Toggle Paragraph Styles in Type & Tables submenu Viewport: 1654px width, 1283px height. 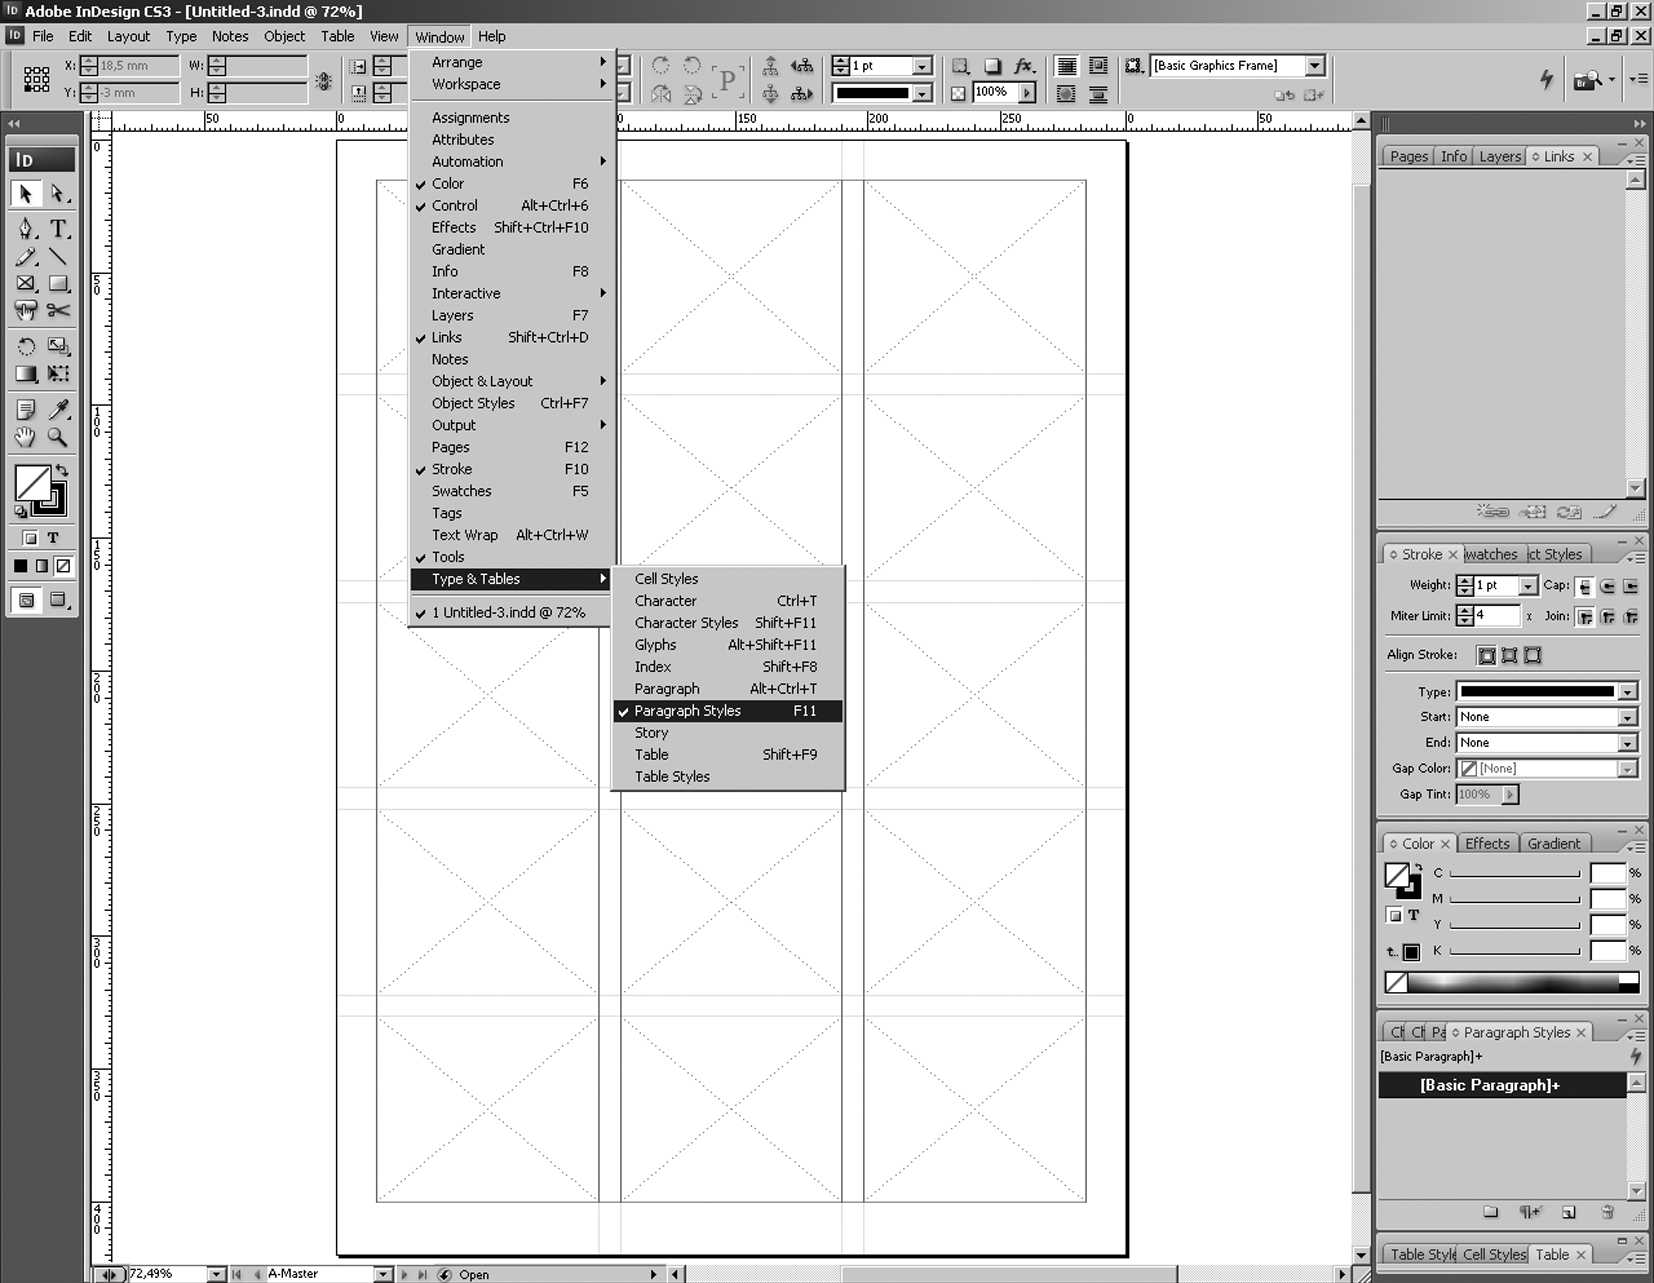(728, 711)
